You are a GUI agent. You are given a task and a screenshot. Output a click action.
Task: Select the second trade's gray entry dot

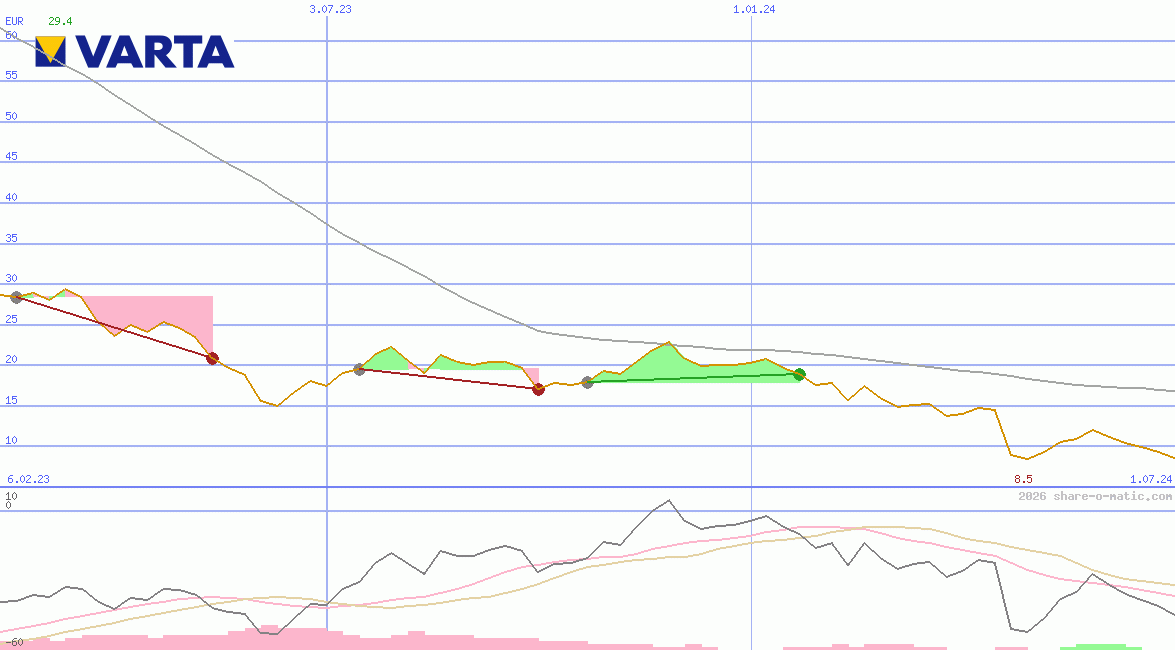(x=359, y=370)
